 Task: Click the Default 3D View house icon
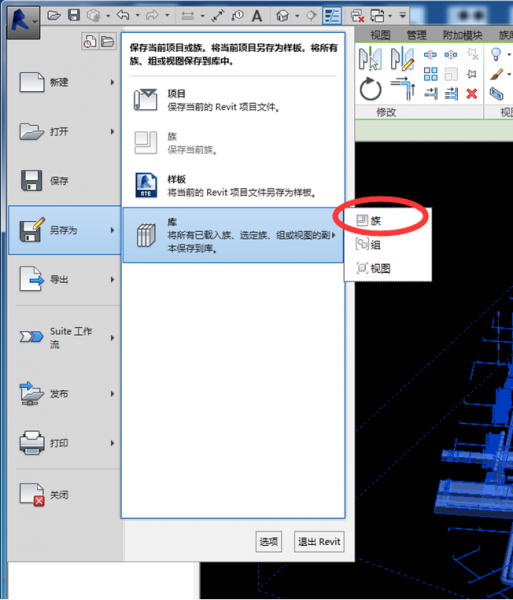tap(282, 16)
